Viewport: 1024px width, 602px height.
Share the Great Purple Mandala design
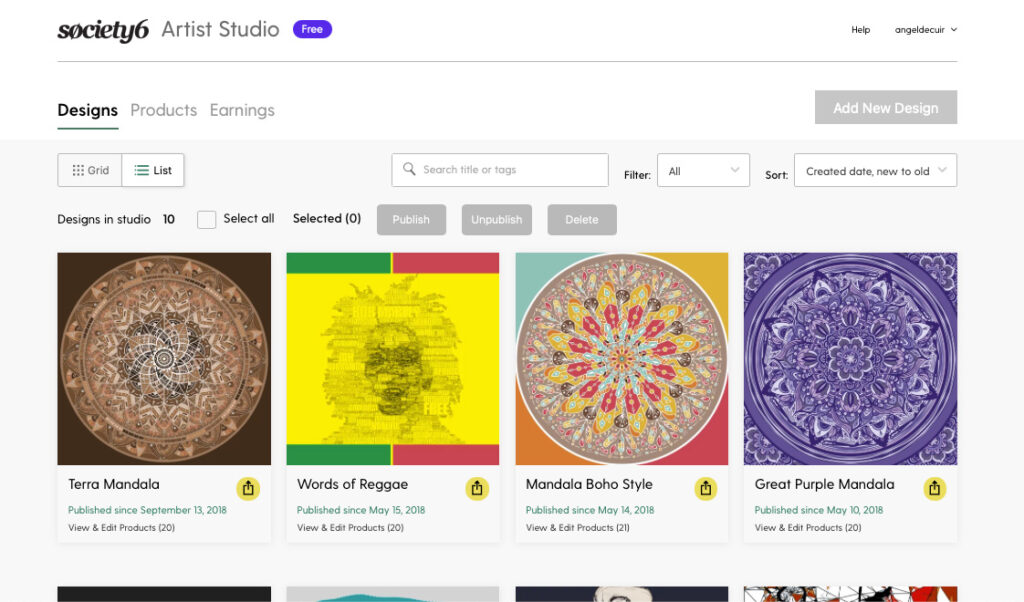point(935,488)
